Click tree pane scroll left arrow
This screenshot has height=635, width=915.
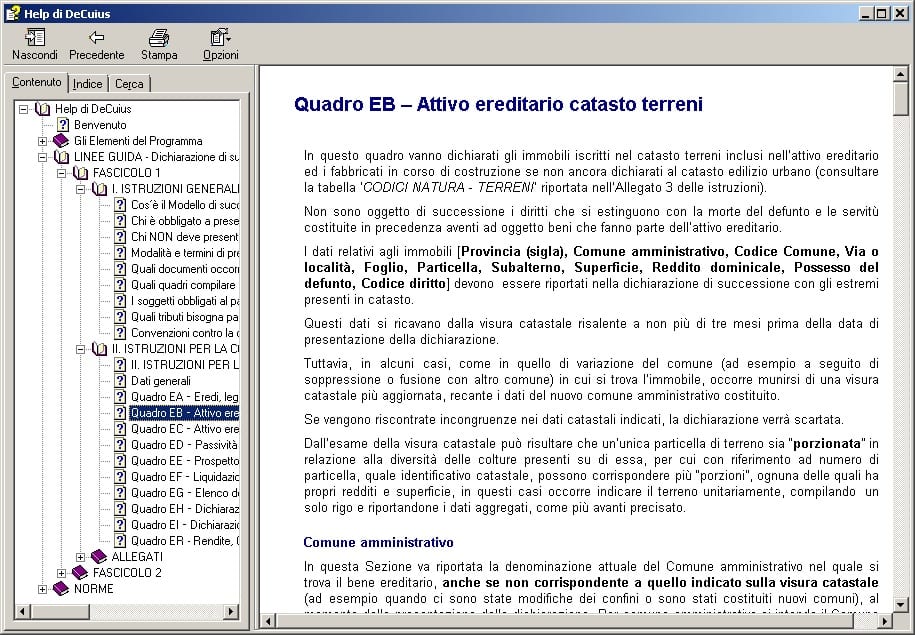tap(23, 612)
